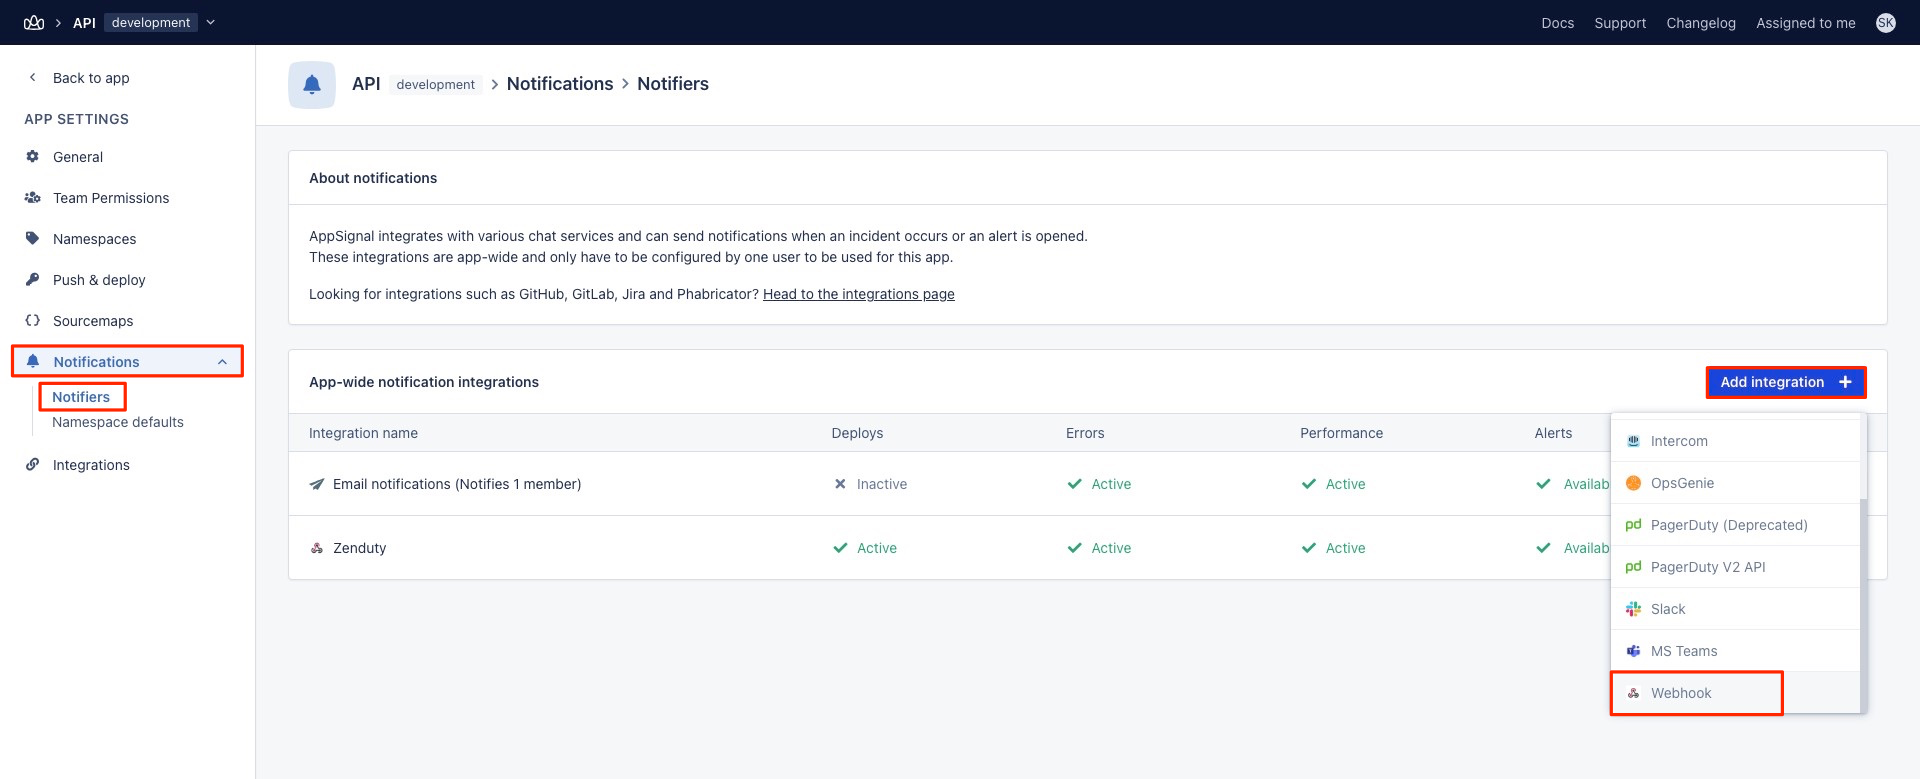Click the Webhook icon in dropdown

point(1633,693)
